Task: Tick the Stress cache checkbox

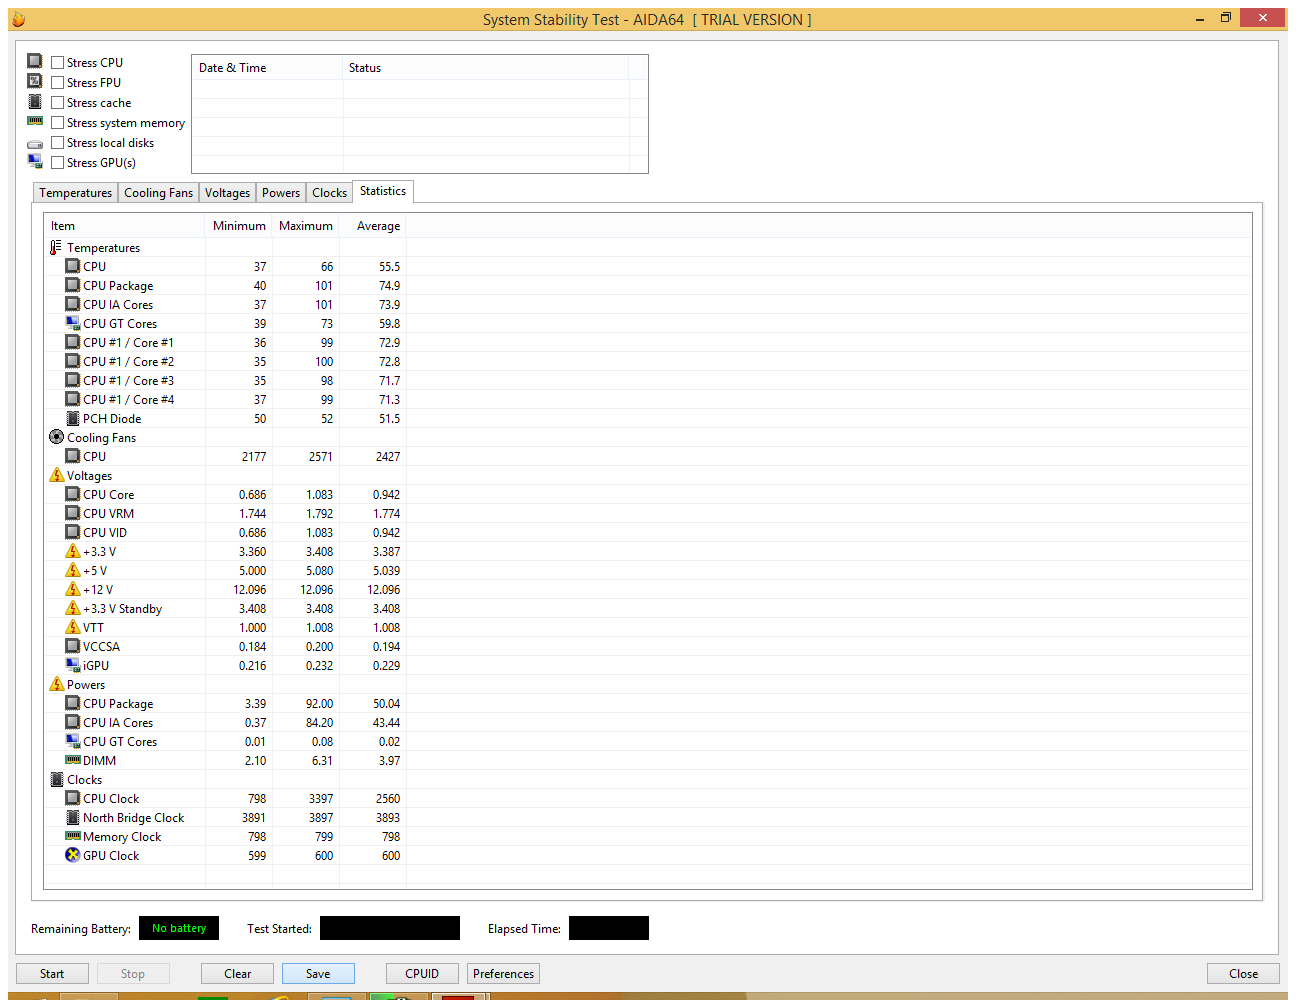Action: 57,102
